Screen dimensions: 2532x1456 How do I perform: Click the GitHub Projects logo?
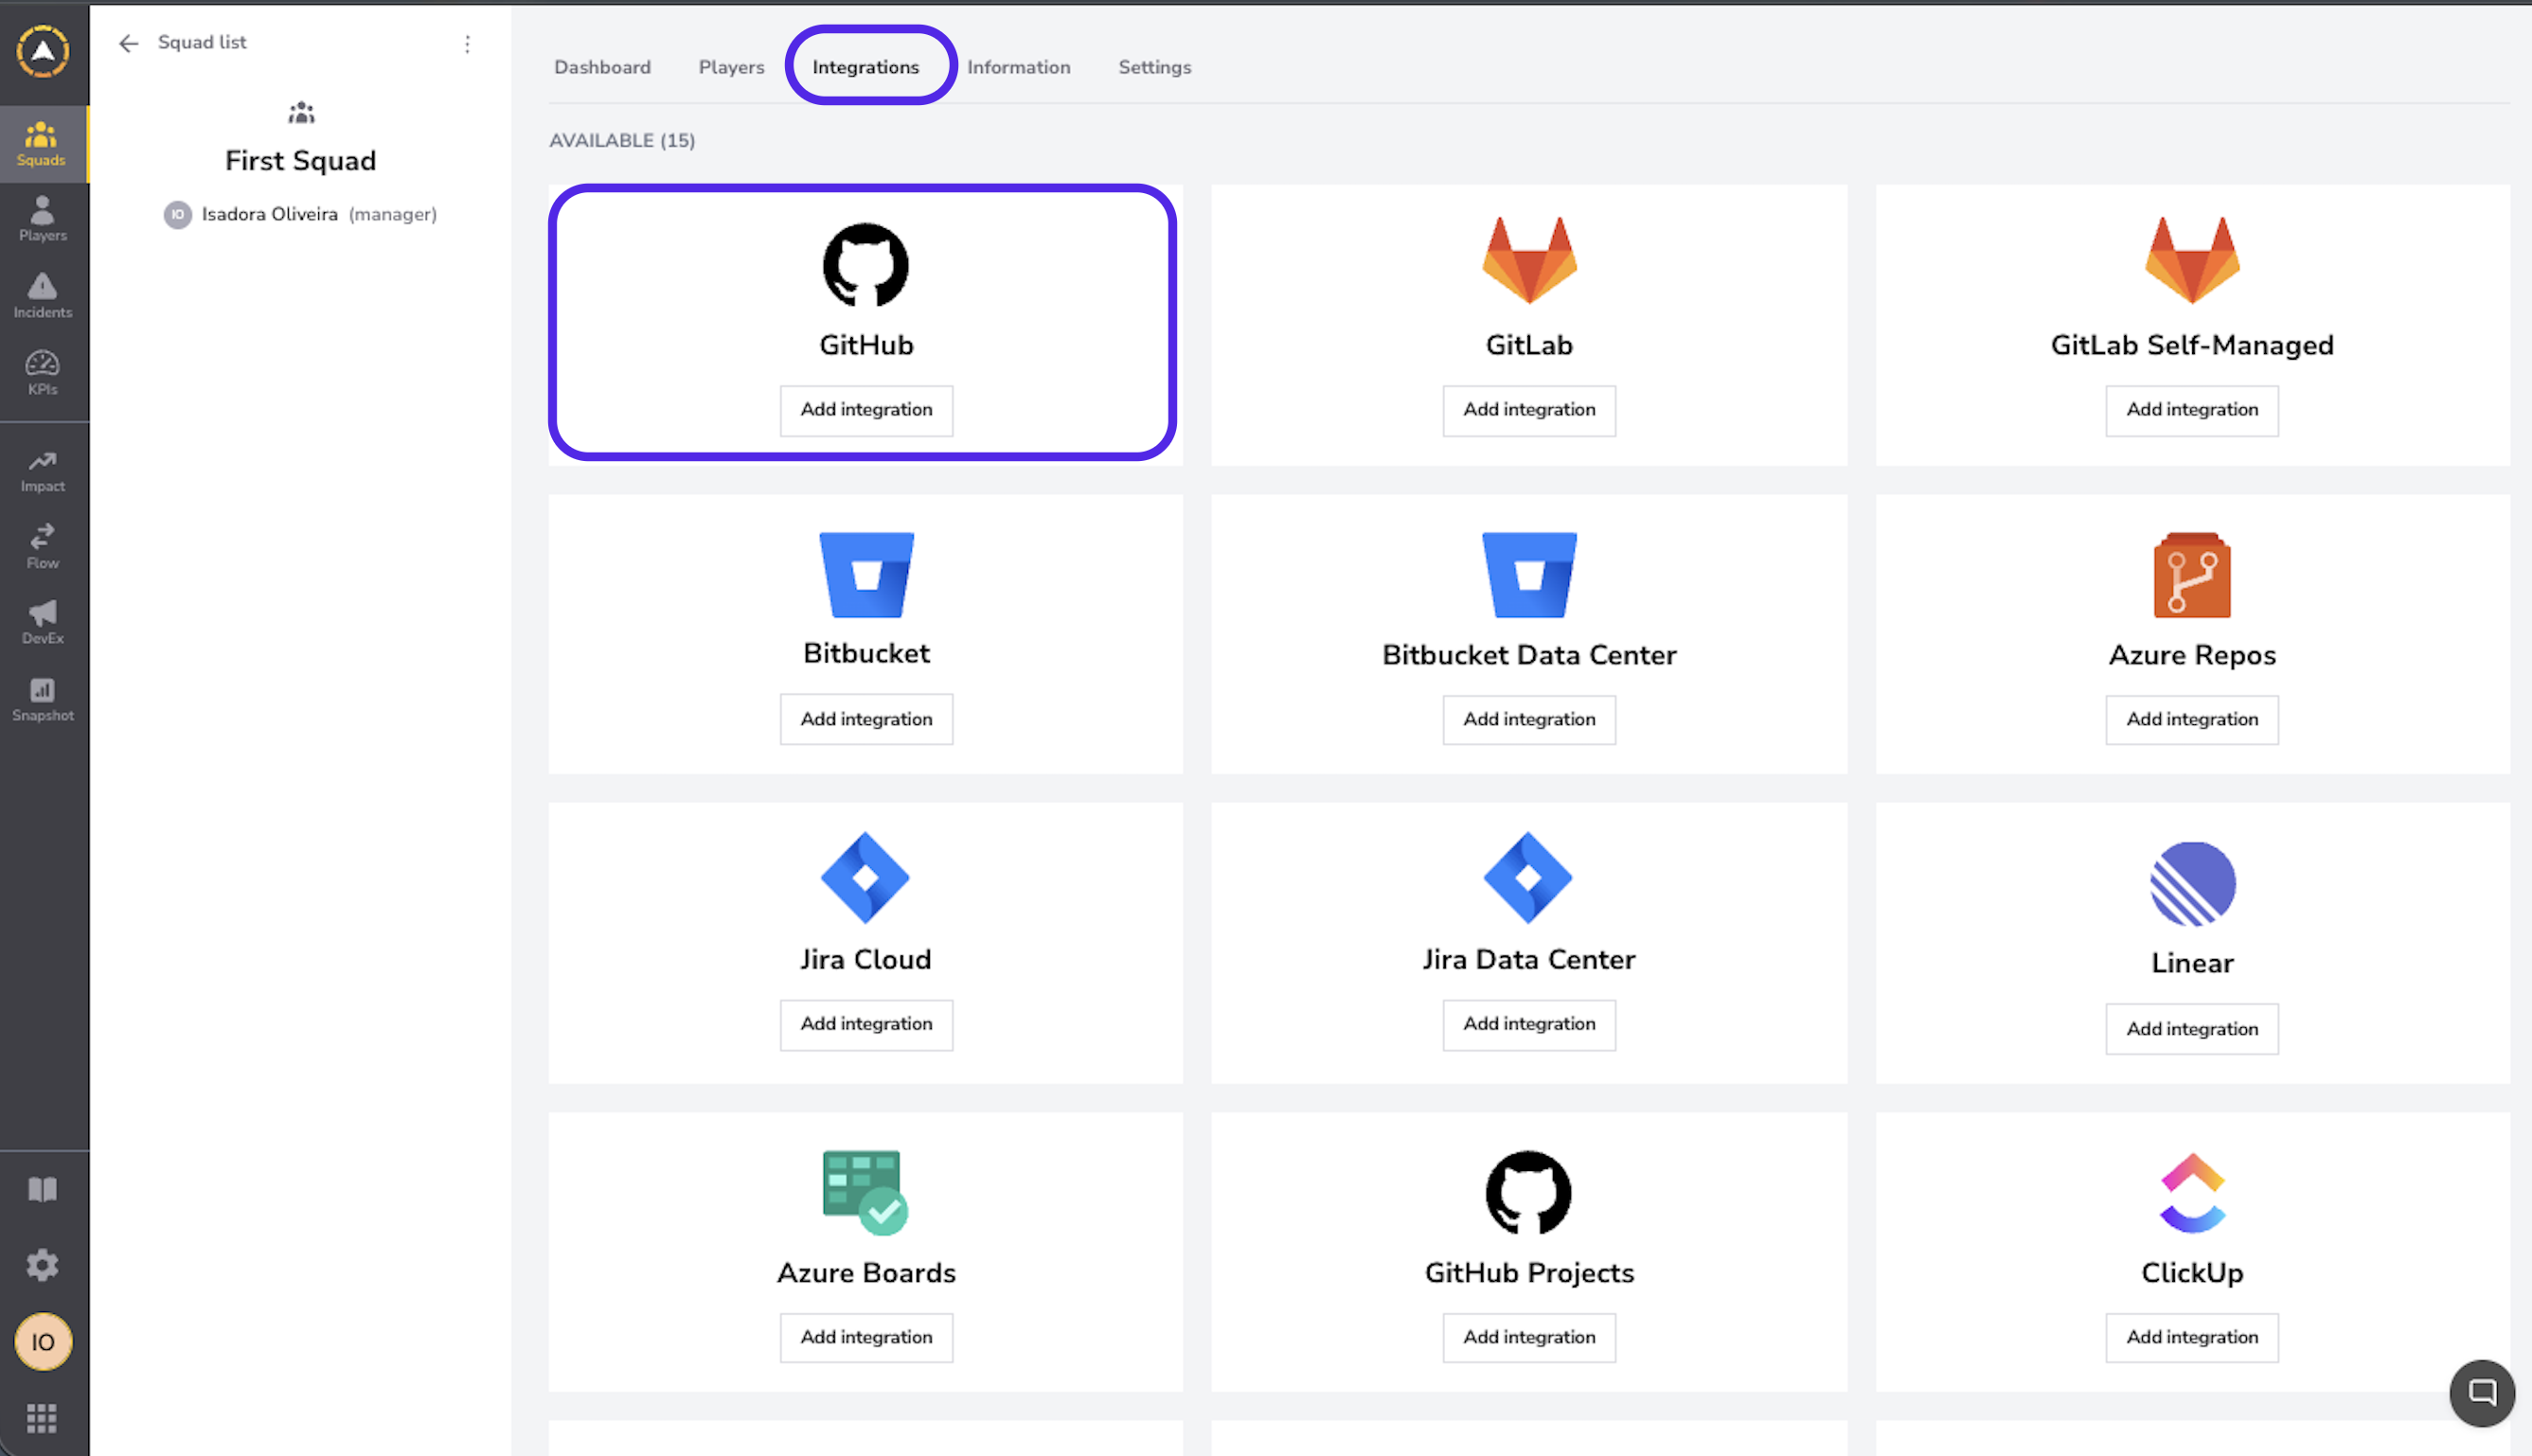(x=1529, y=1193)
